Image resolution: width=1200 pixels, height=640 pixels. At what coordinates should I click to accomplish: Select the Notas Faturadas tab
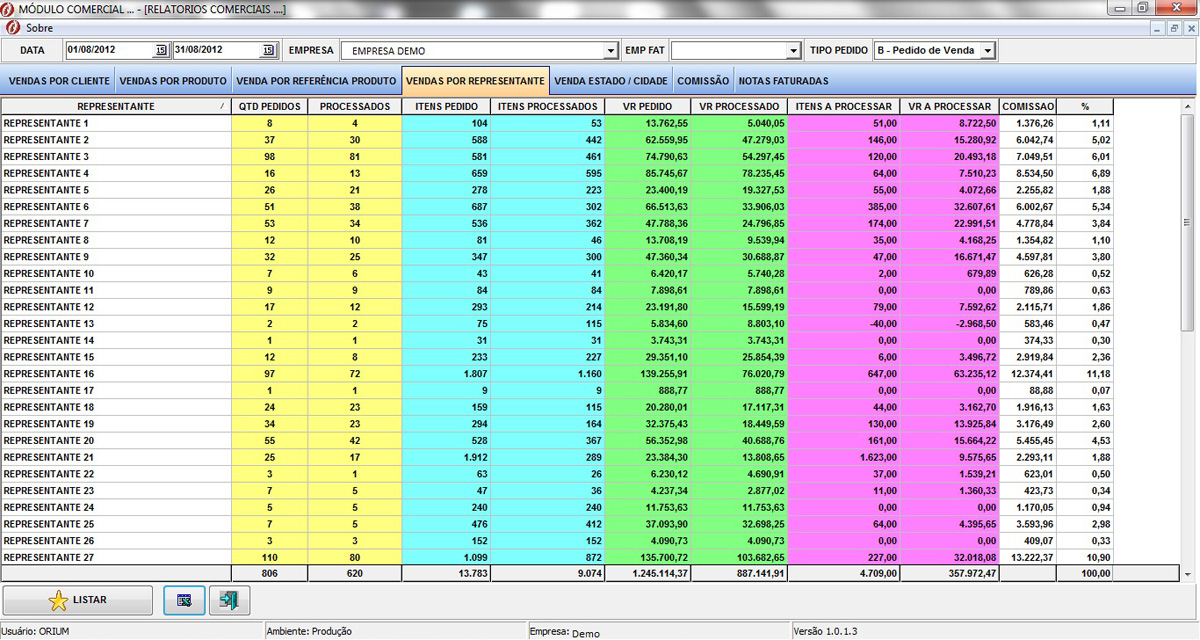pos(783,81)
